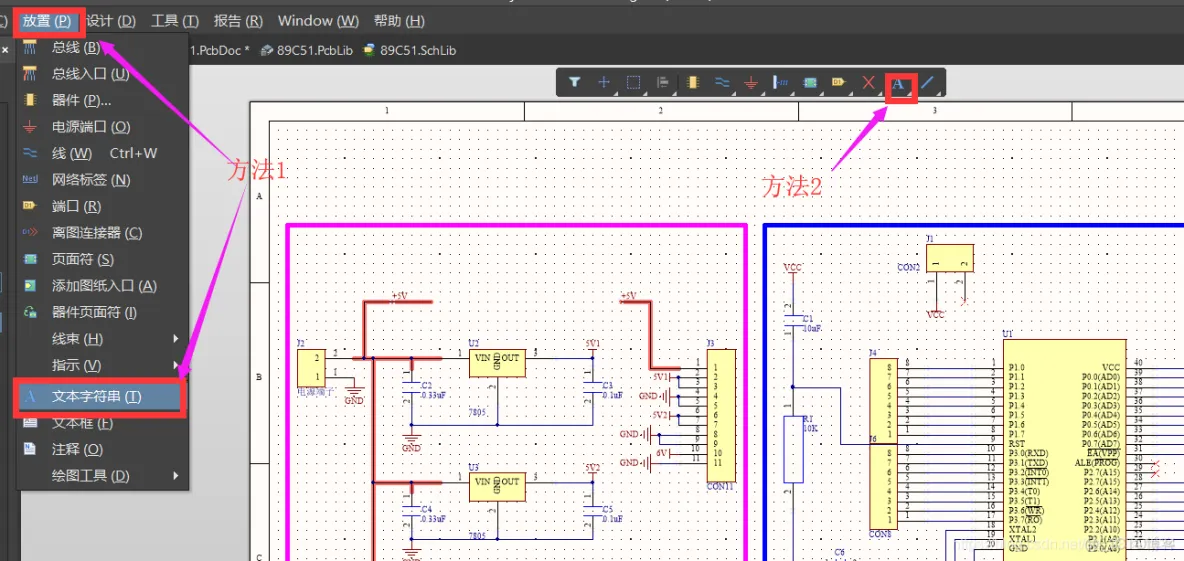Expand the 线束 (H) submenu
This screenshot has width=1184, height=561.
pos(103,338)
